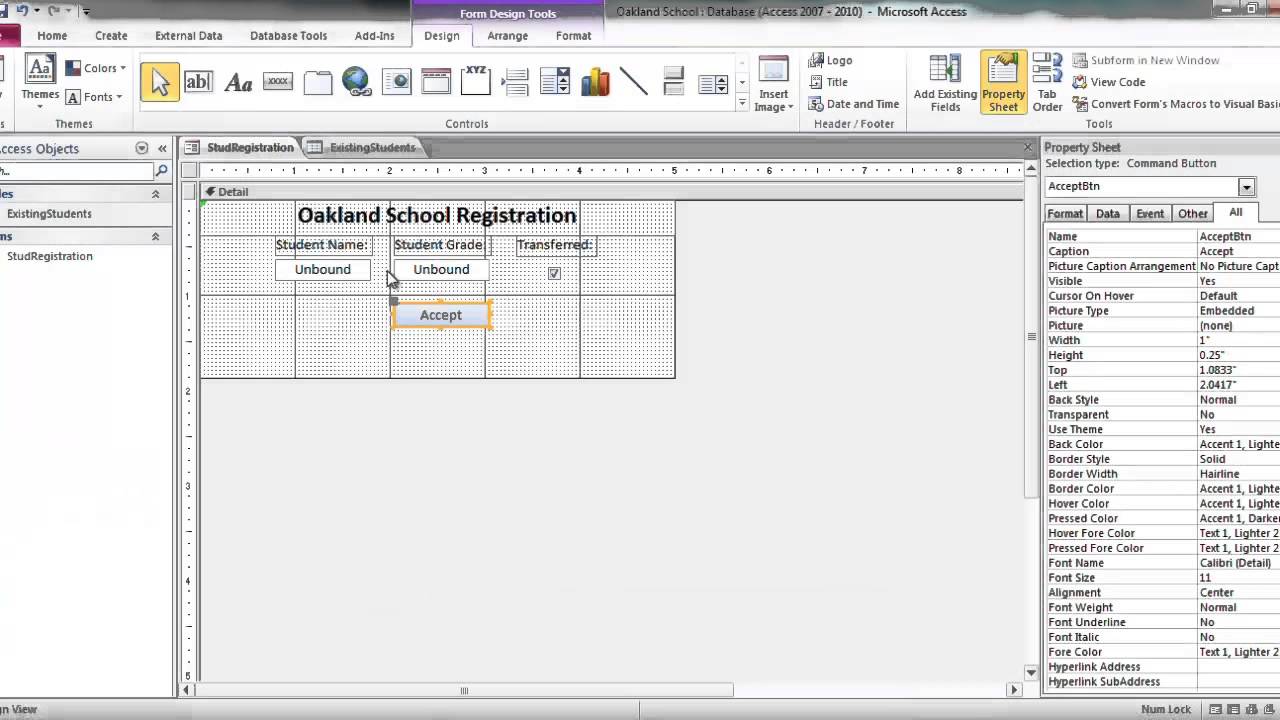
Task: Click the Back Color property value
Action: (x=1238, y=444)
